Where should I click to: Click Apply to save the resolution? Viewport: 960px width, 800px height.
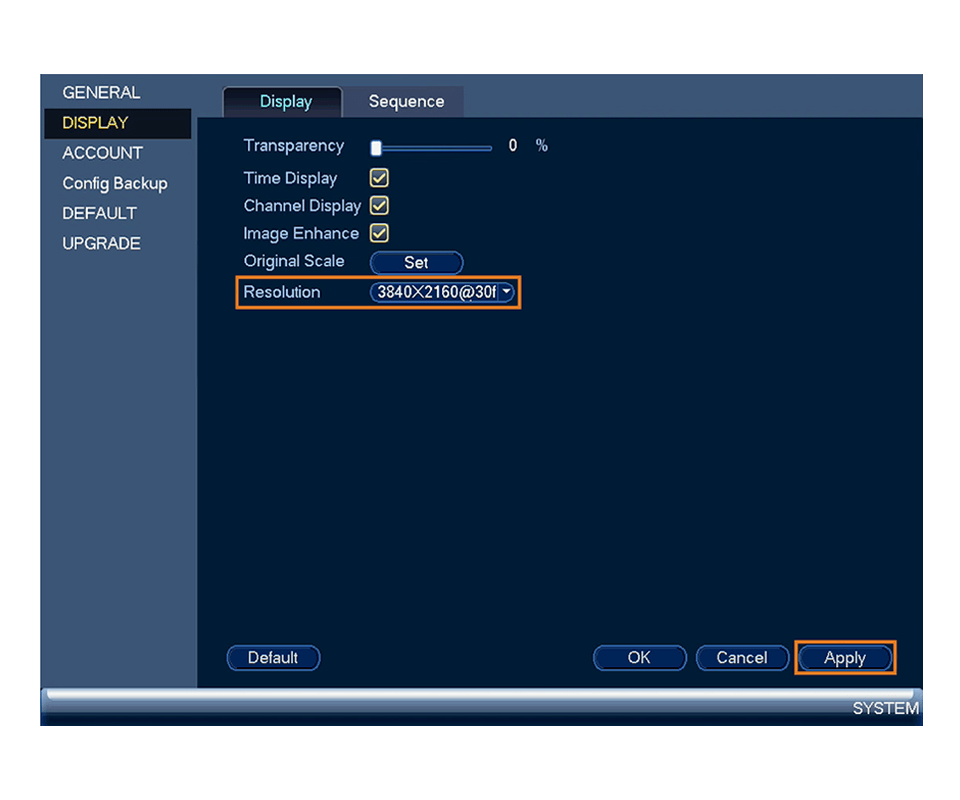click(x=845, y=658)
